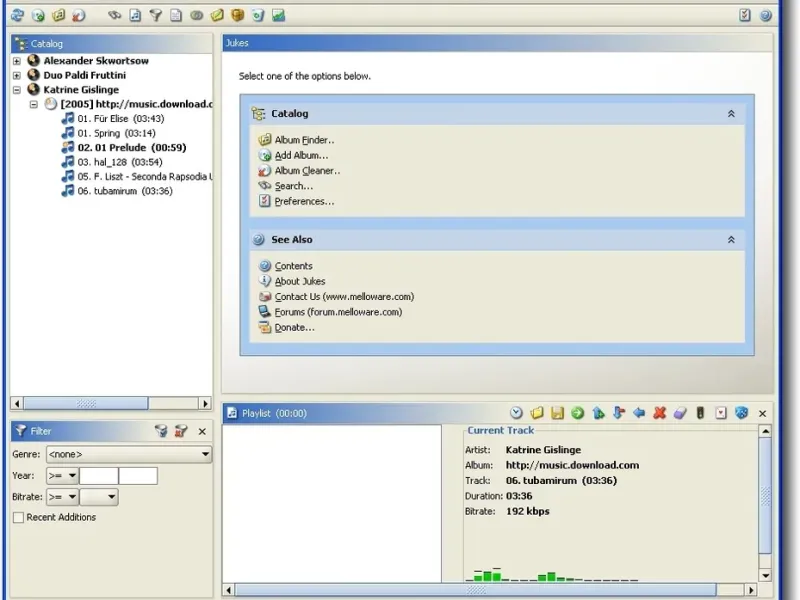Close the Playlist panel
This screenshot has width=800, height=600.
click(x=762, y=413)
